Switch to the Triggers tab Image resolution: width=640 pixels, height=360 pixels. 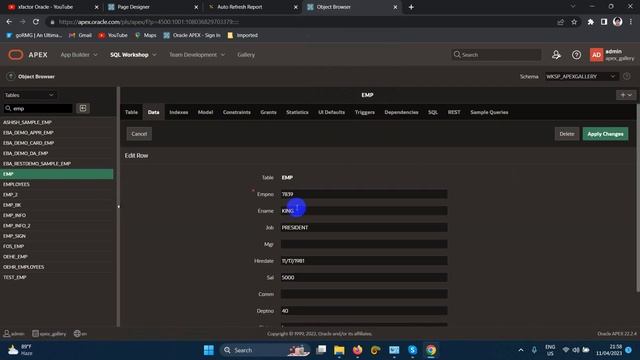coord(364,112)
